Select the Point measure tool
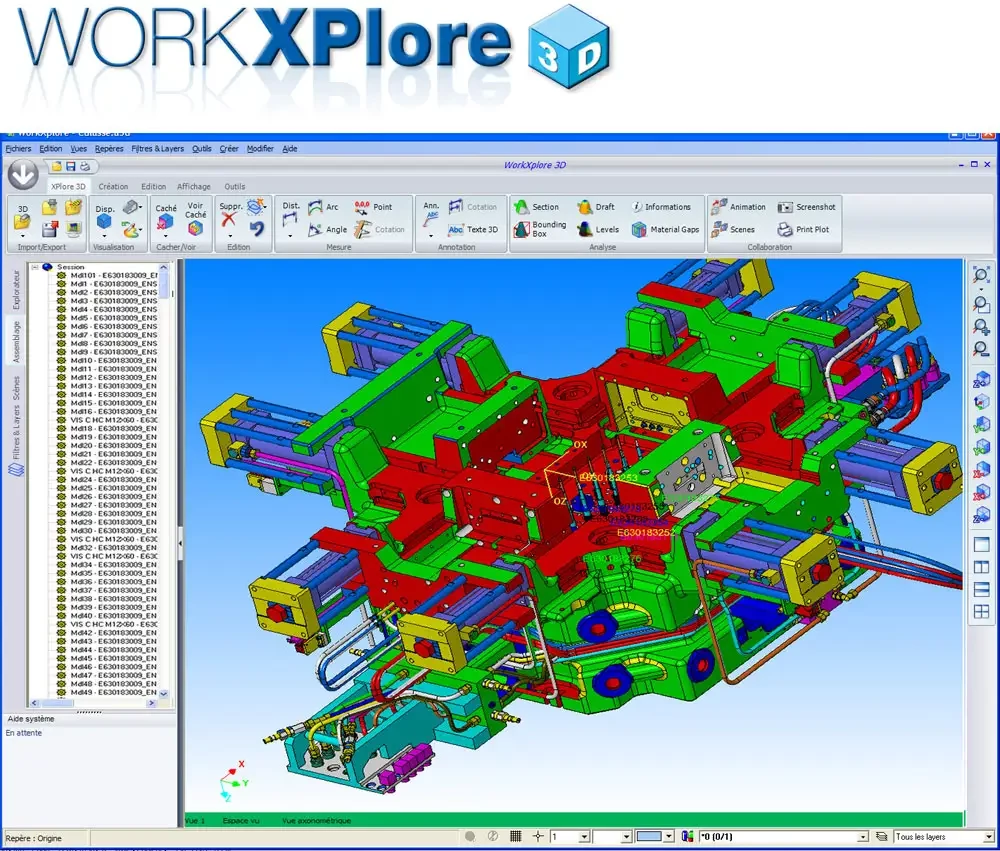This screenshot has height=851, width=1000. [x=373, y=207]
